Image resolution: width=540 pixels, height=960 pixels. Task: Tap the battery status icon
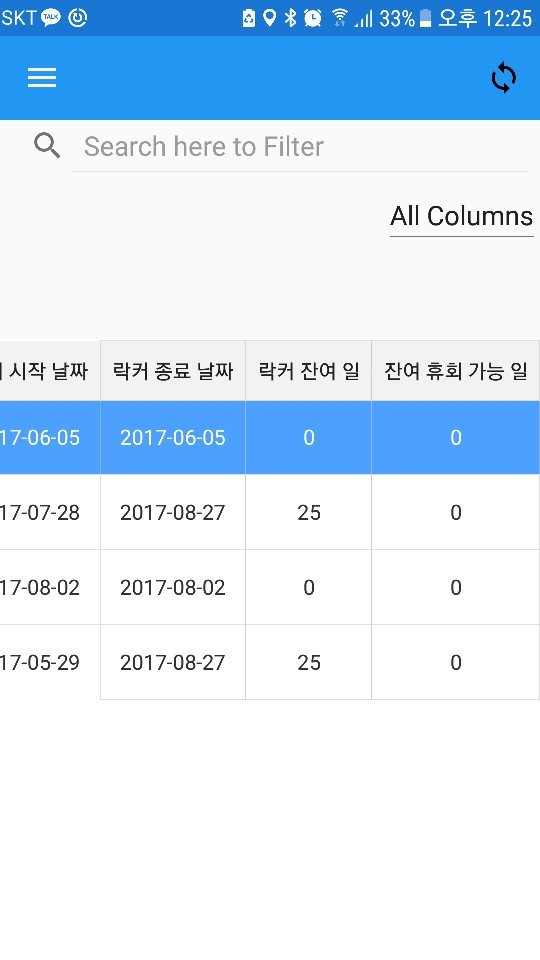point(426,18)
